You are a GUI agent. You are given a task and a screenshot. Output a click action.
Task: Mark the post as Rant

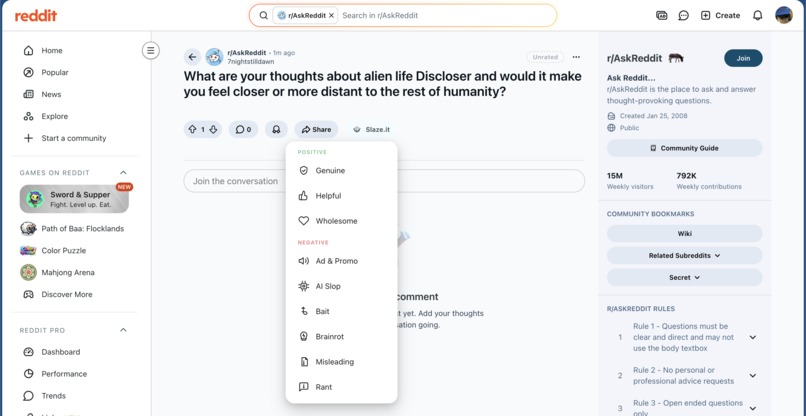(341, 387)
